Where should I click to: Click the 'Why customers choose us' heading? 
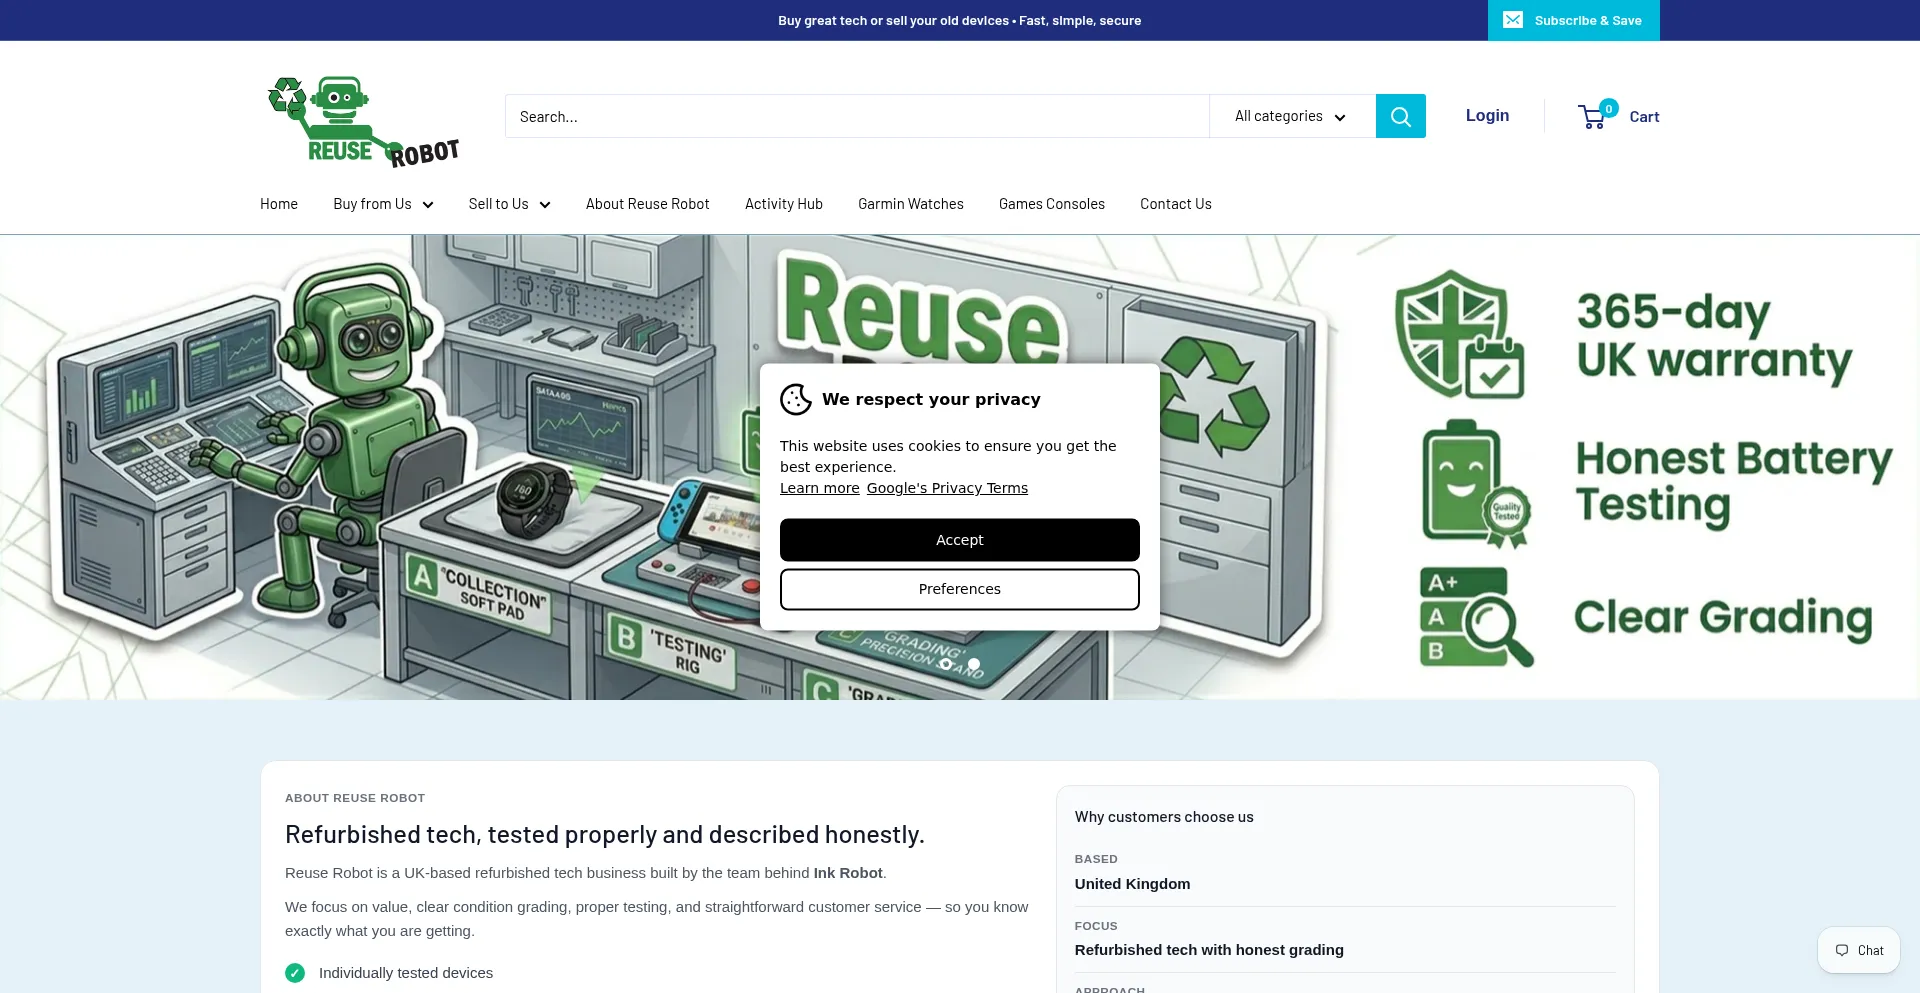1164,817
